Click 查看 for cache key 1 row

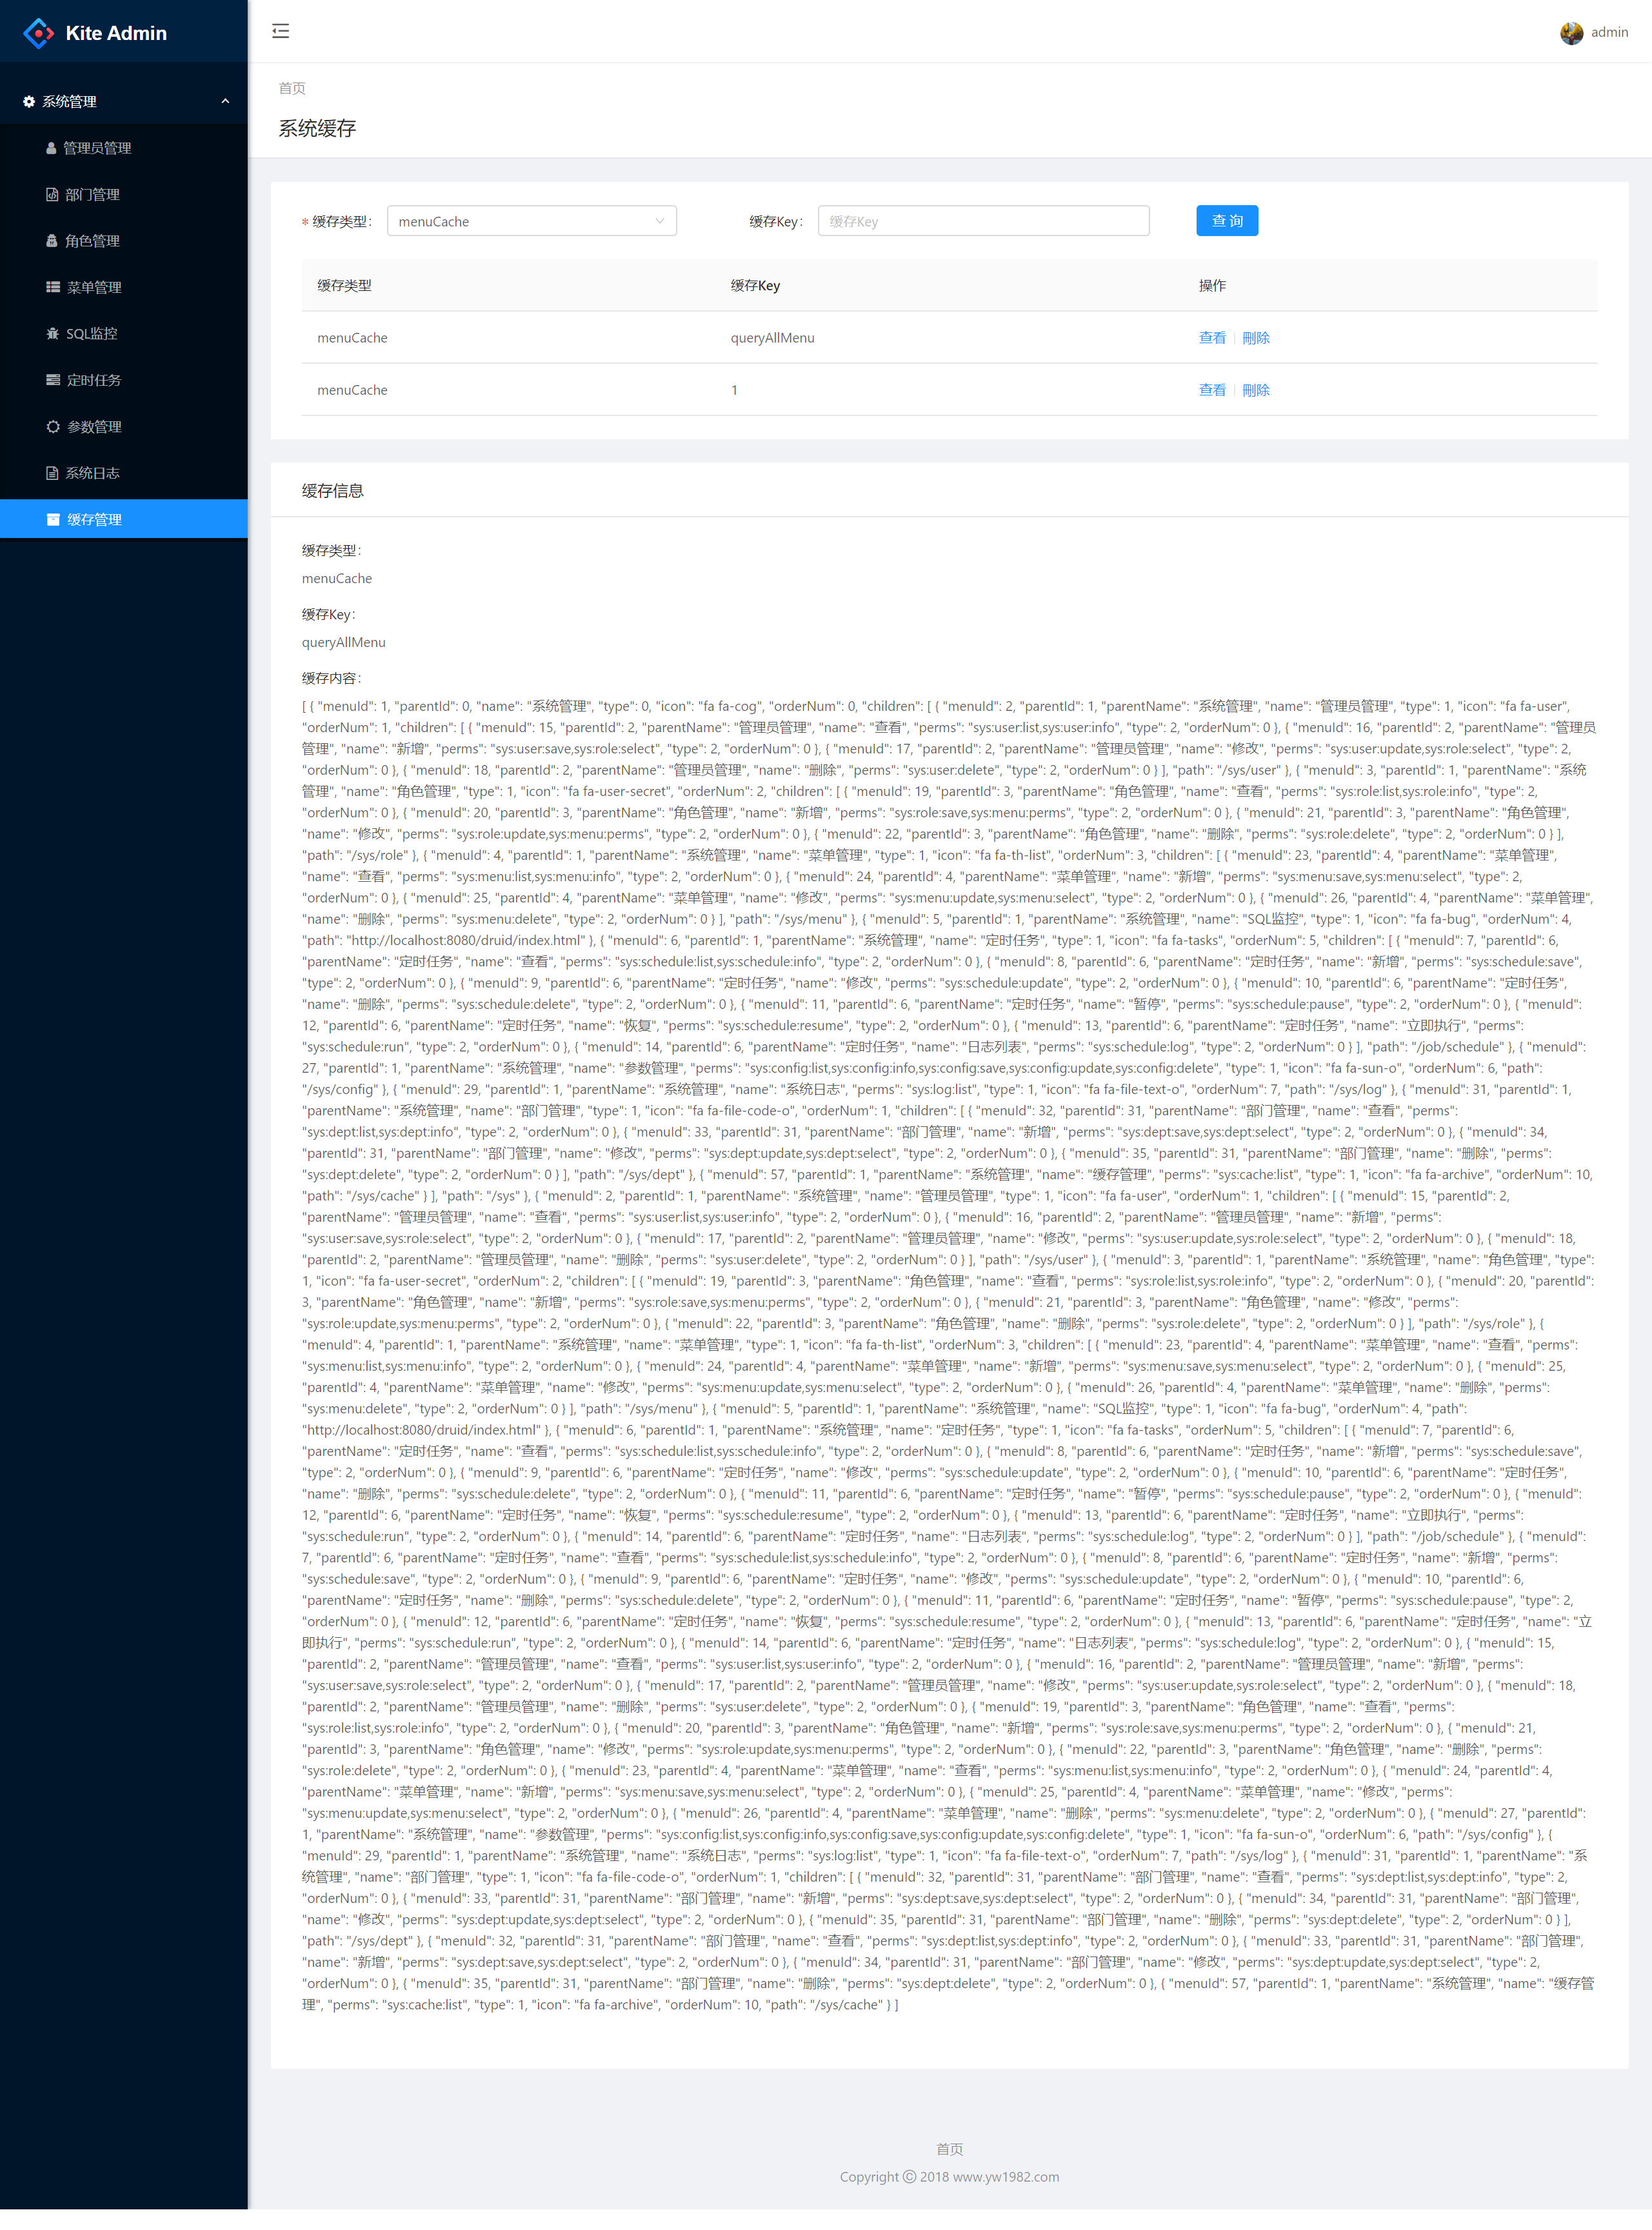pos(1212,390)
